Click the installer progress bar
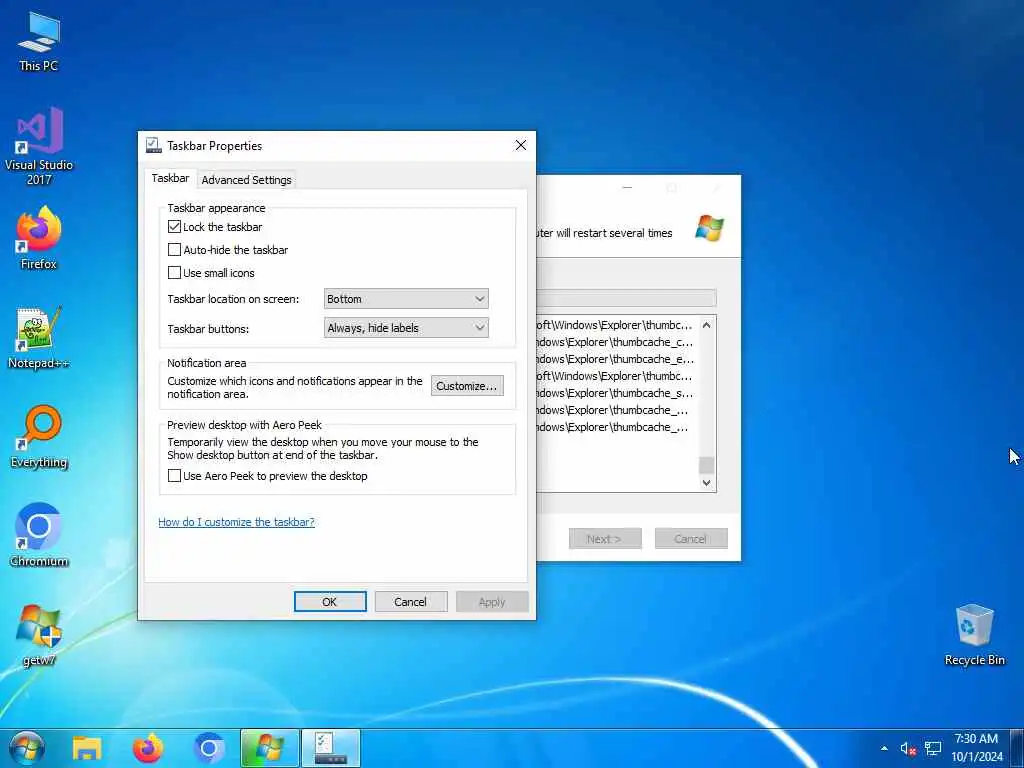The width and height of the screenshot is (1024, 768). click(626, 298)
